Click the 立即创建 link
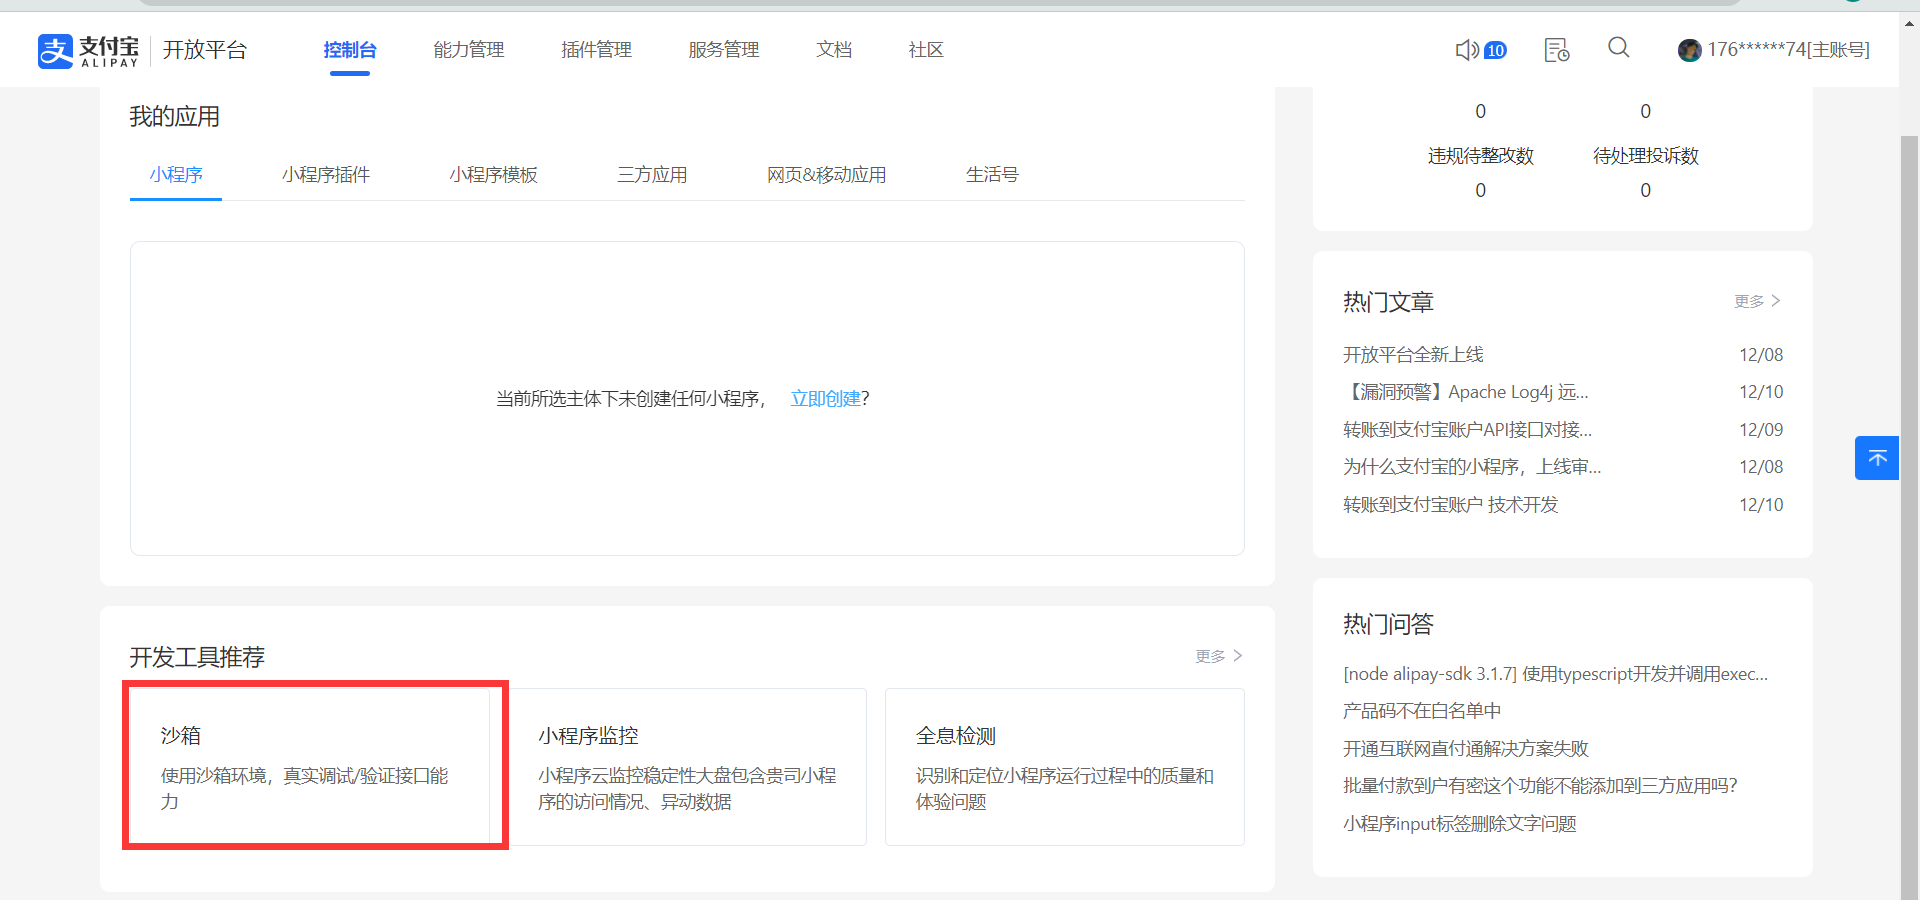The width and height of the screenshot is (1920, 900). click(x=826, y=399)
